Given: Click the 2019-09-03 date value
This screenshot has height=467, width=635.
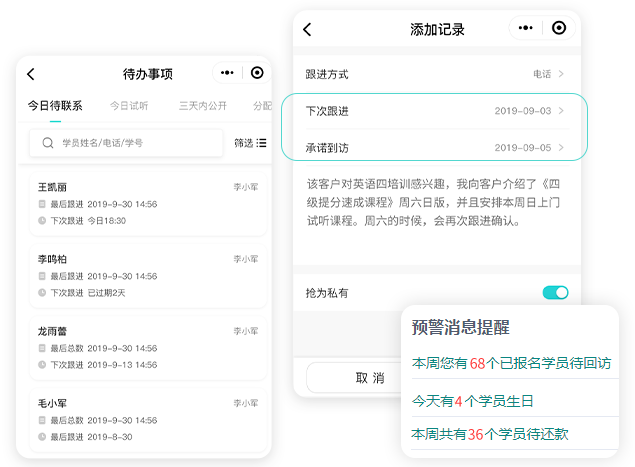Looking at the screenshot, I should pyautogui.click(x=523, y=111).
